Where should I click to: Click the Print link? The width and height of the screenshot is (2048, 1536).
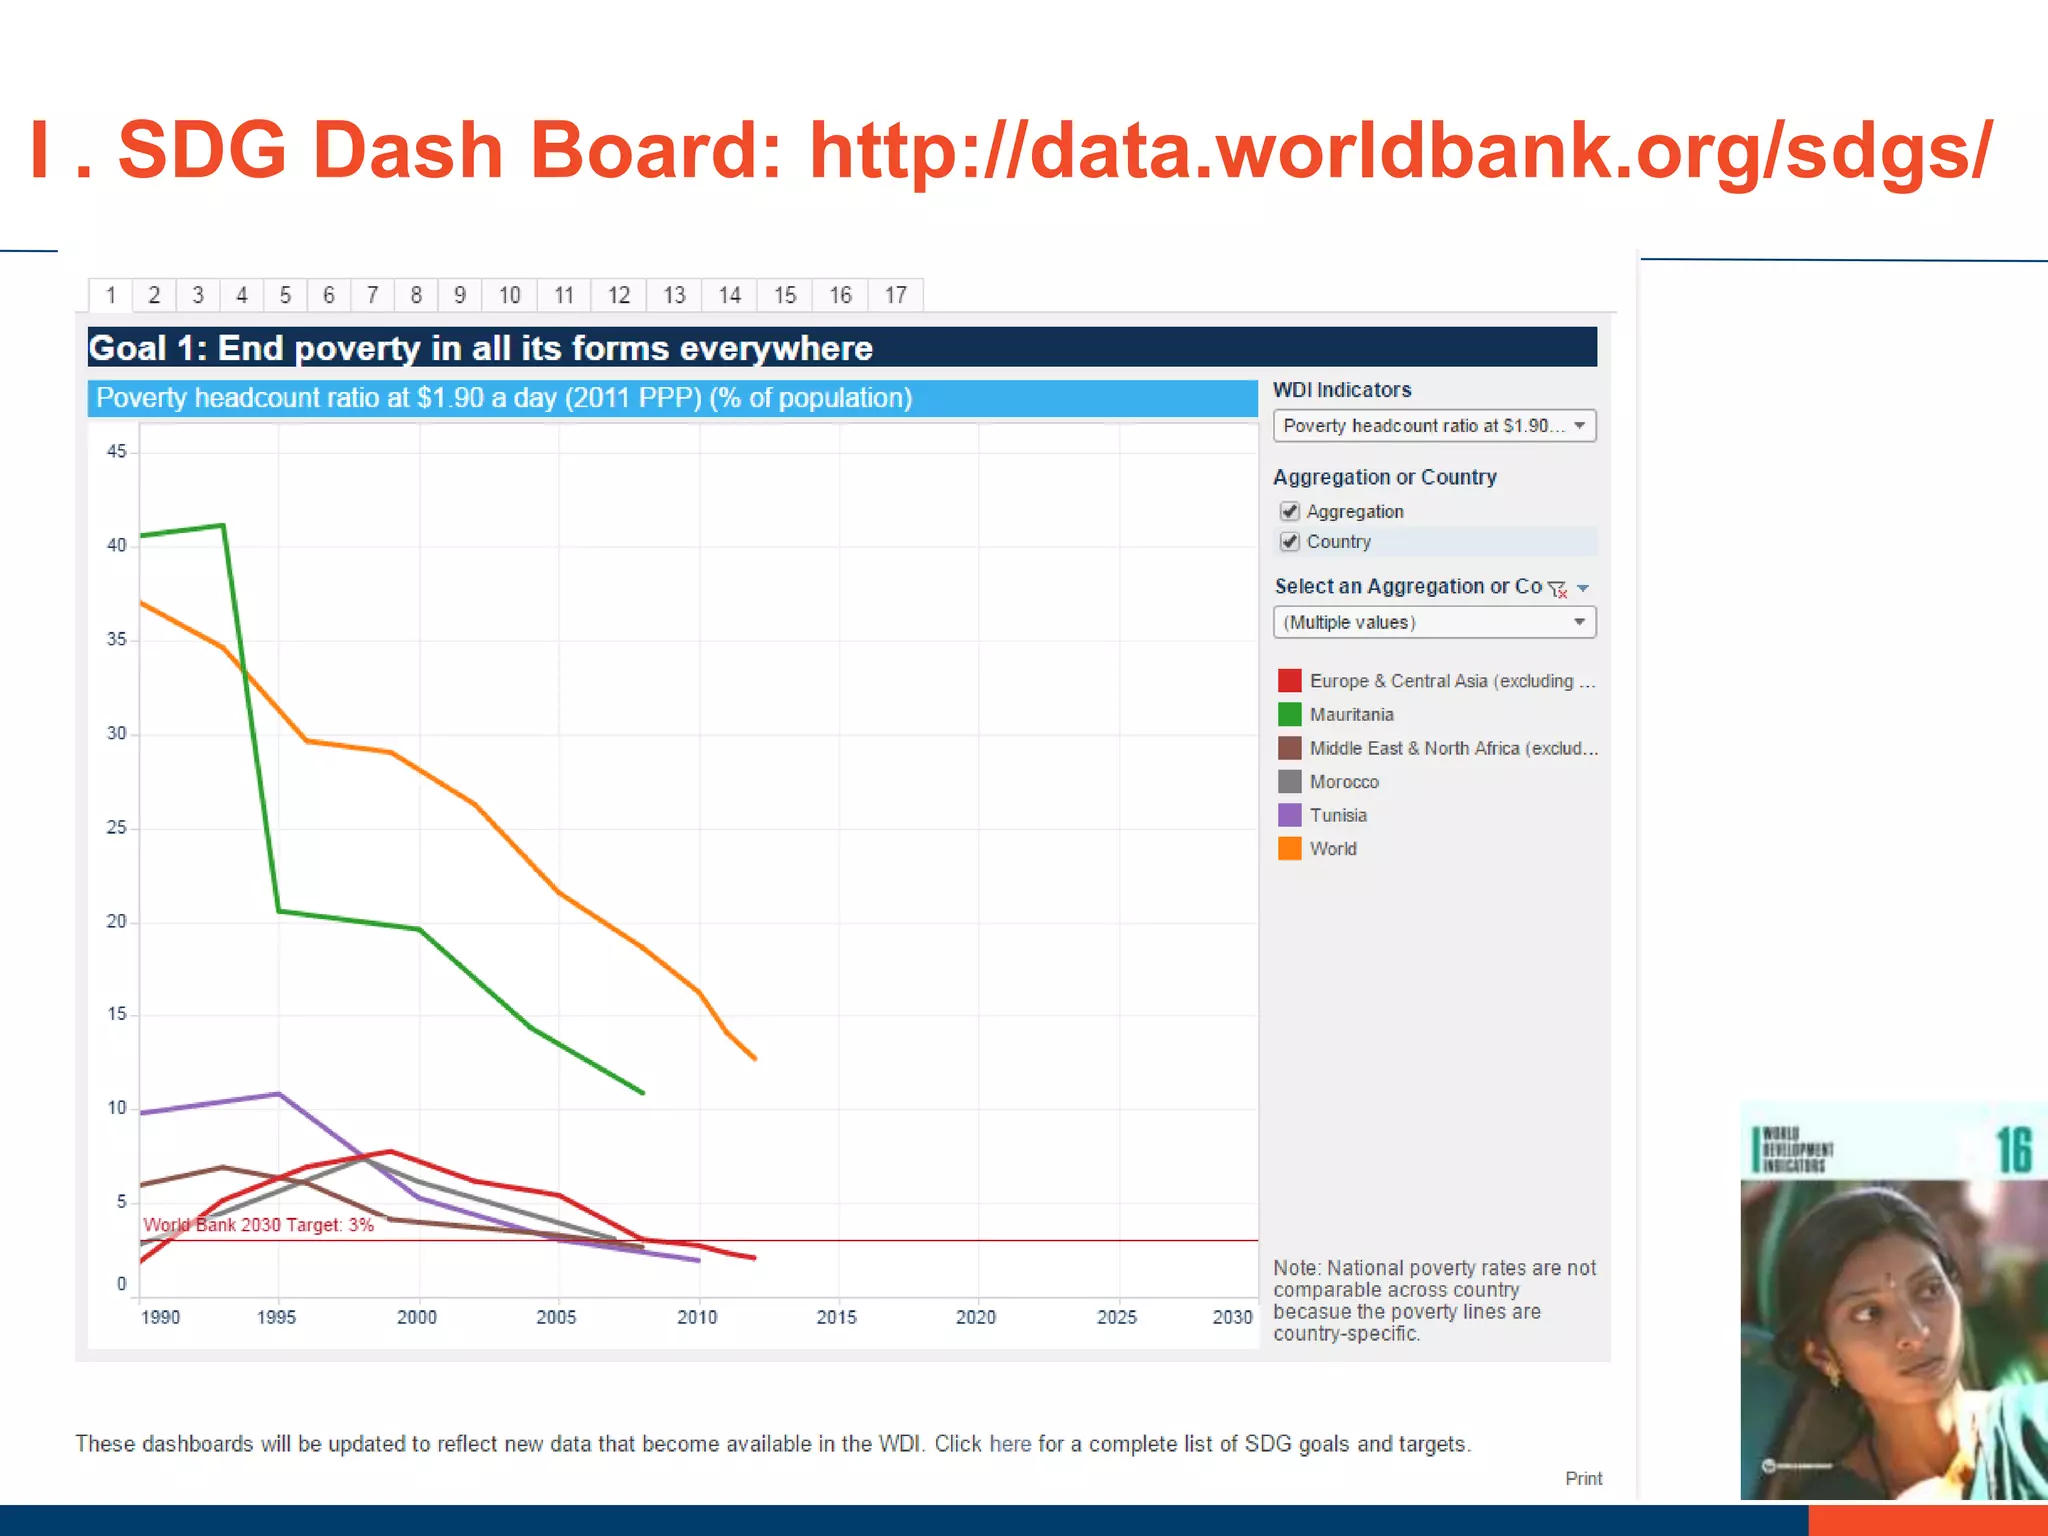tap(1583, 1478)
